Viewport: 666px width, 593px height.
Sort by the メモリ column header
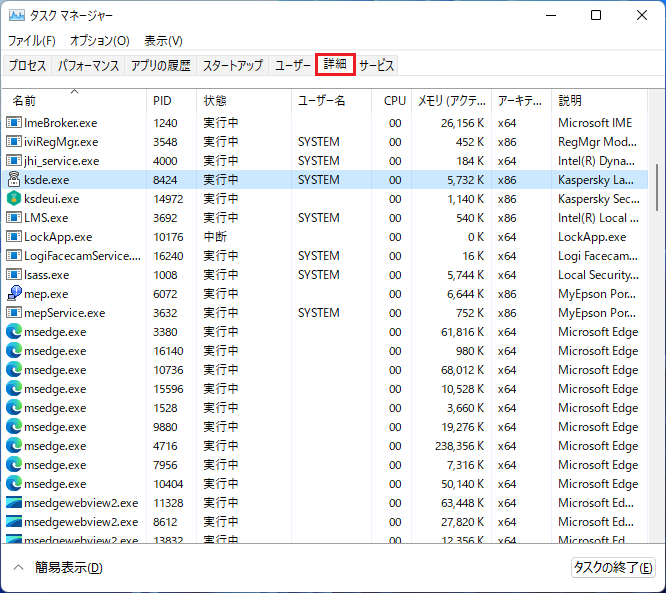point(452,101)
